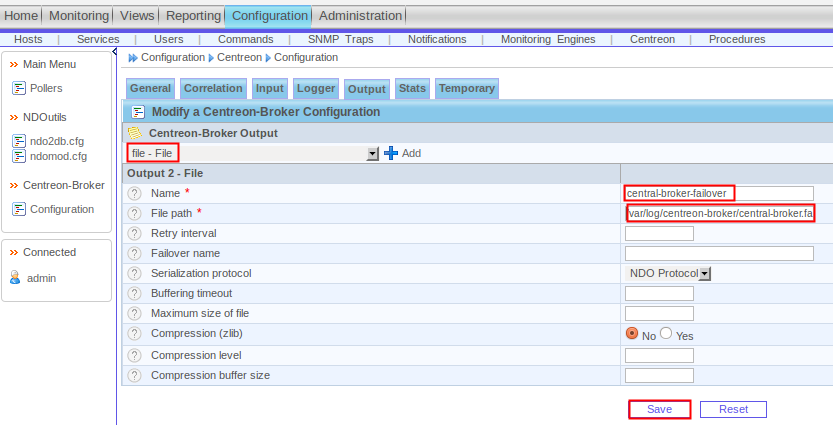833x425 pixels.
Task: Click the help icon beside Name
Action: point(134,193)
